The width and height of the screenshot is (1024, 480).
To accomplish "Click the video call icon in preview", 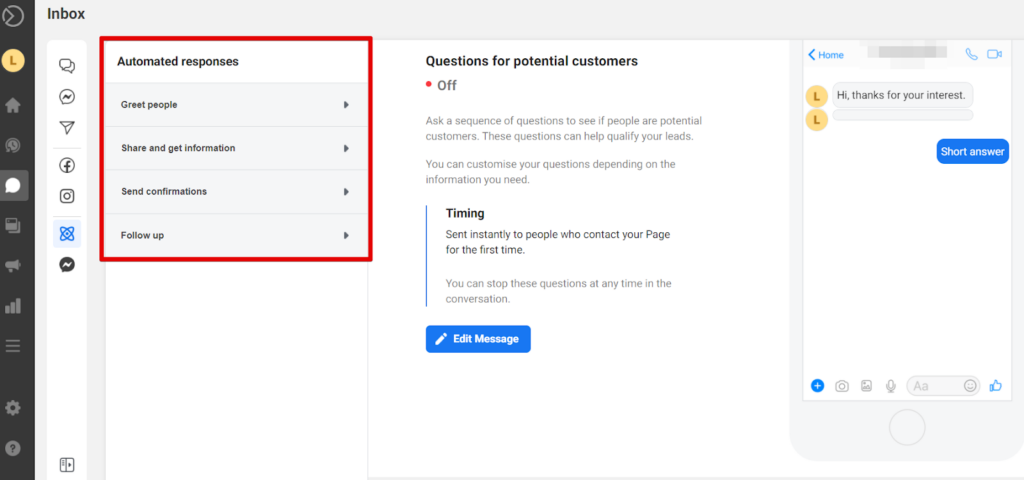I will click(x=994, y=55).
